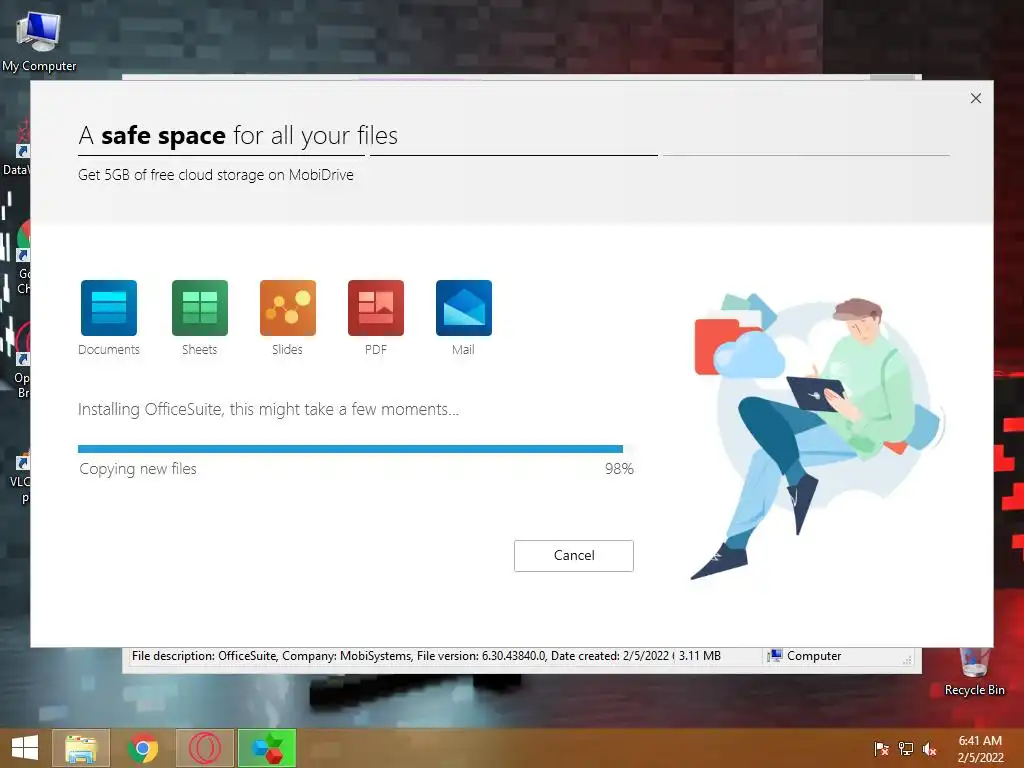This screenshot has width=1024, height=768.
Task: Click the Sheets label under the icon
Action: tap(199, 349)
